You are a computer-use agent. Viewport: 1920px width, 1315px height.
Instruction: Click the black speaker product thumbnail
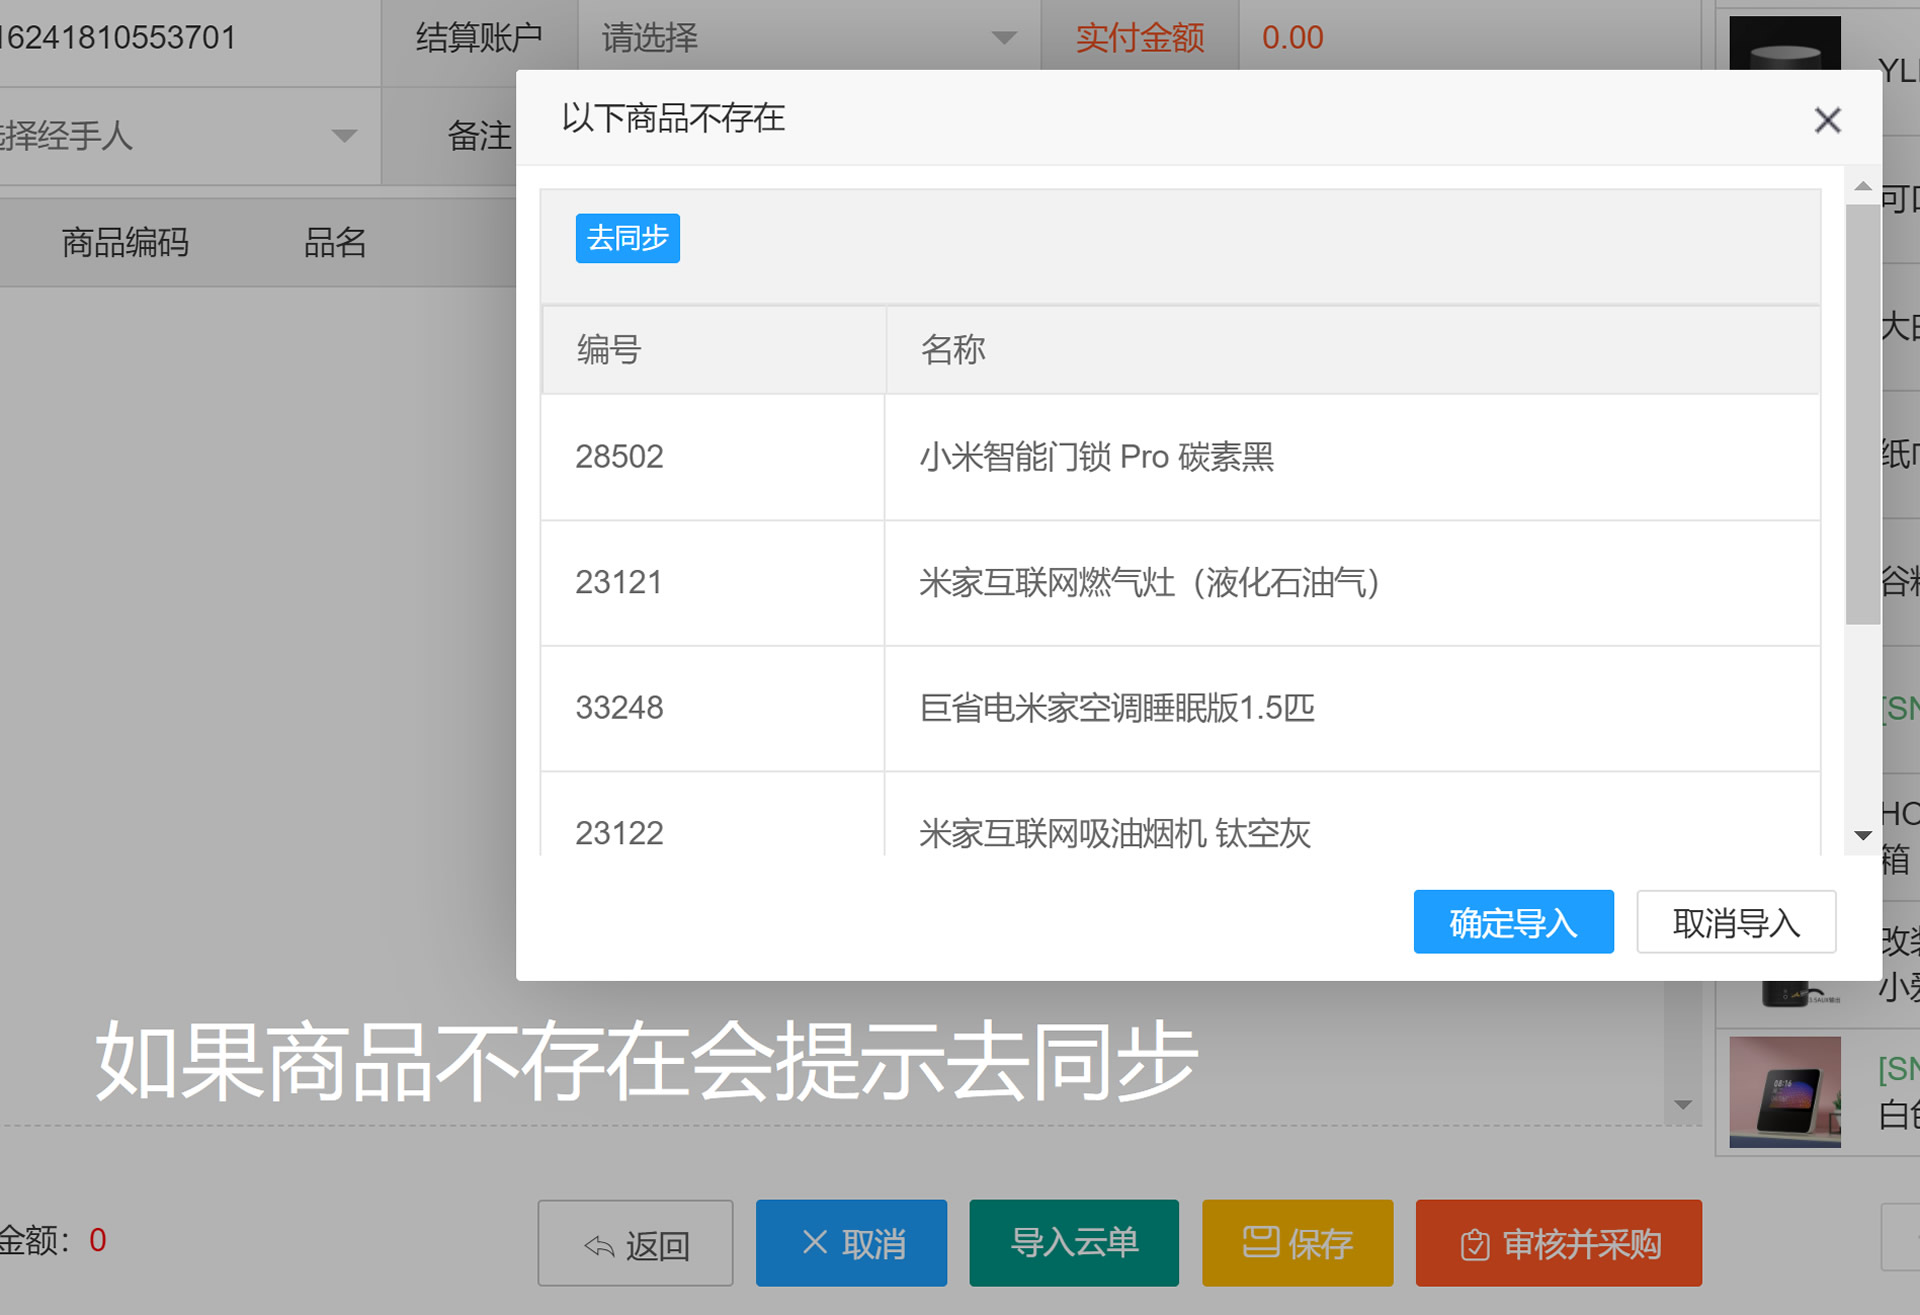pos(1785,43)
